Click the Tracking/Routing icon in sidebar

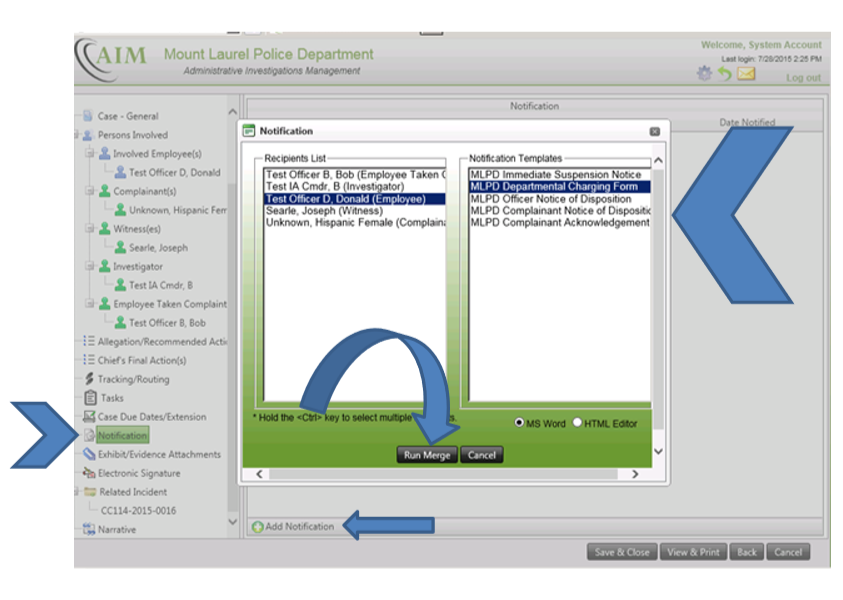89,379
